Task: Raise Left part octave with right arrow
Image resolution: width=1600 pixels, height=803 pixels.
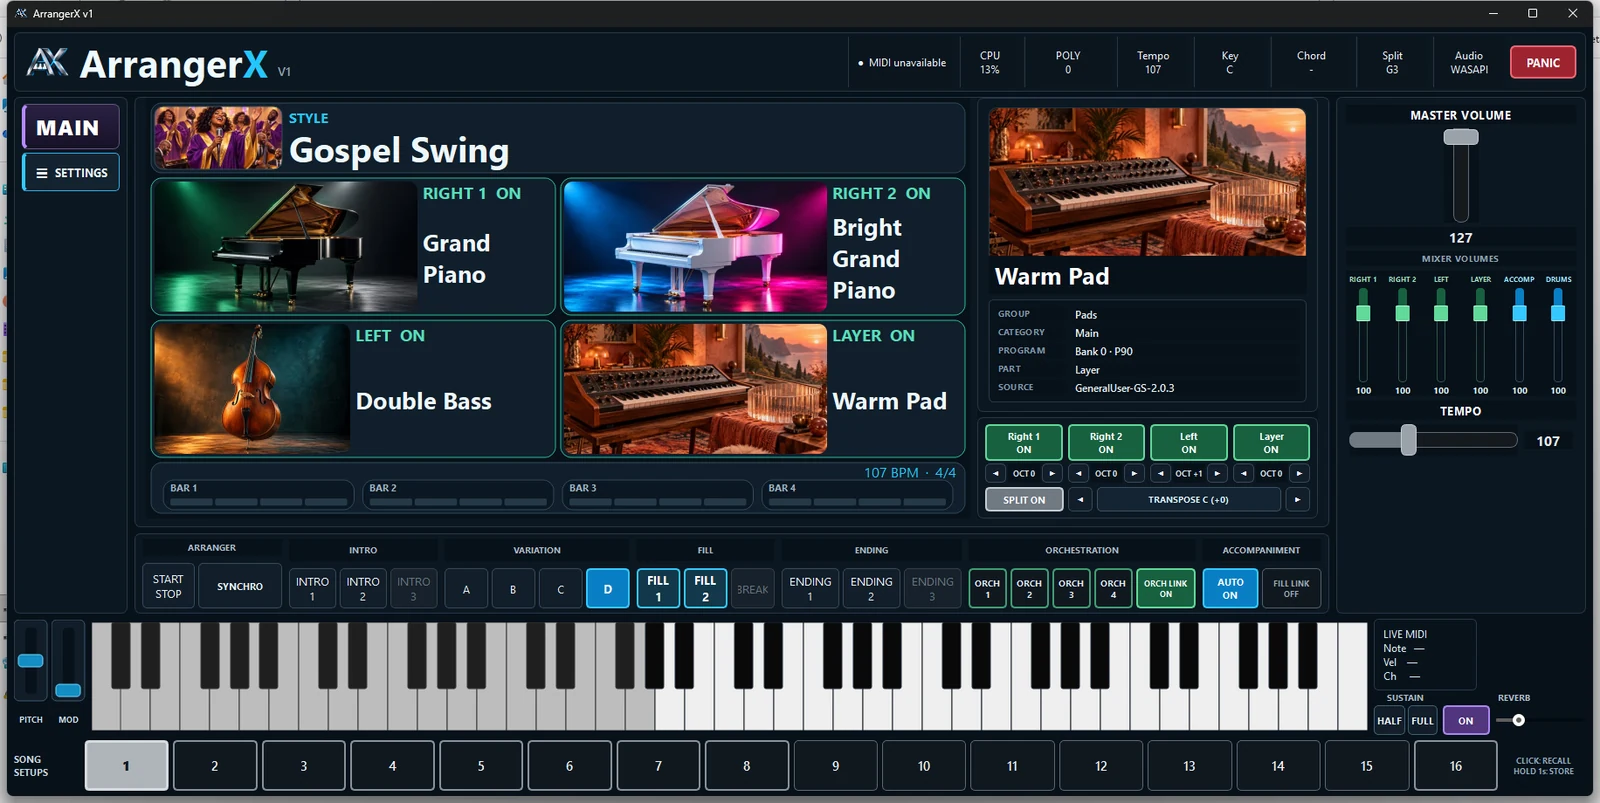Action: 1217,473
